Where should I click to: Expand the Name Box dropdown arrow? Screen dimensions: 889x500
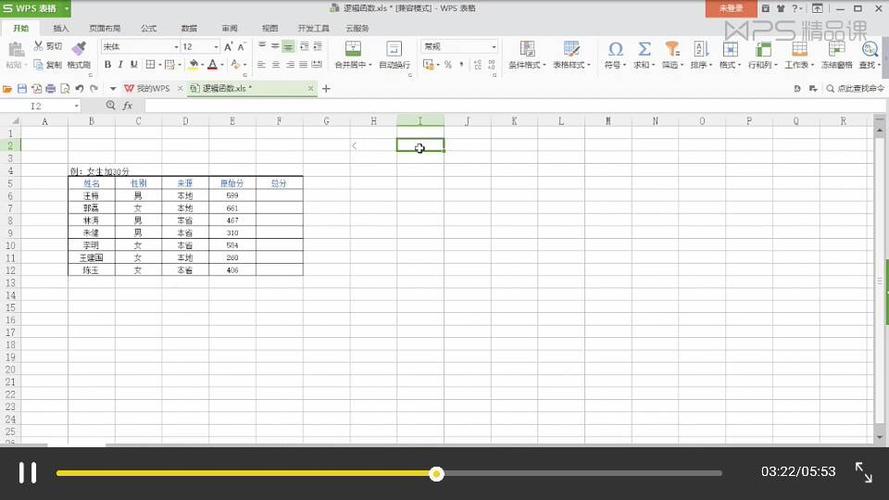pyautogui.click(x=76, y=106)
